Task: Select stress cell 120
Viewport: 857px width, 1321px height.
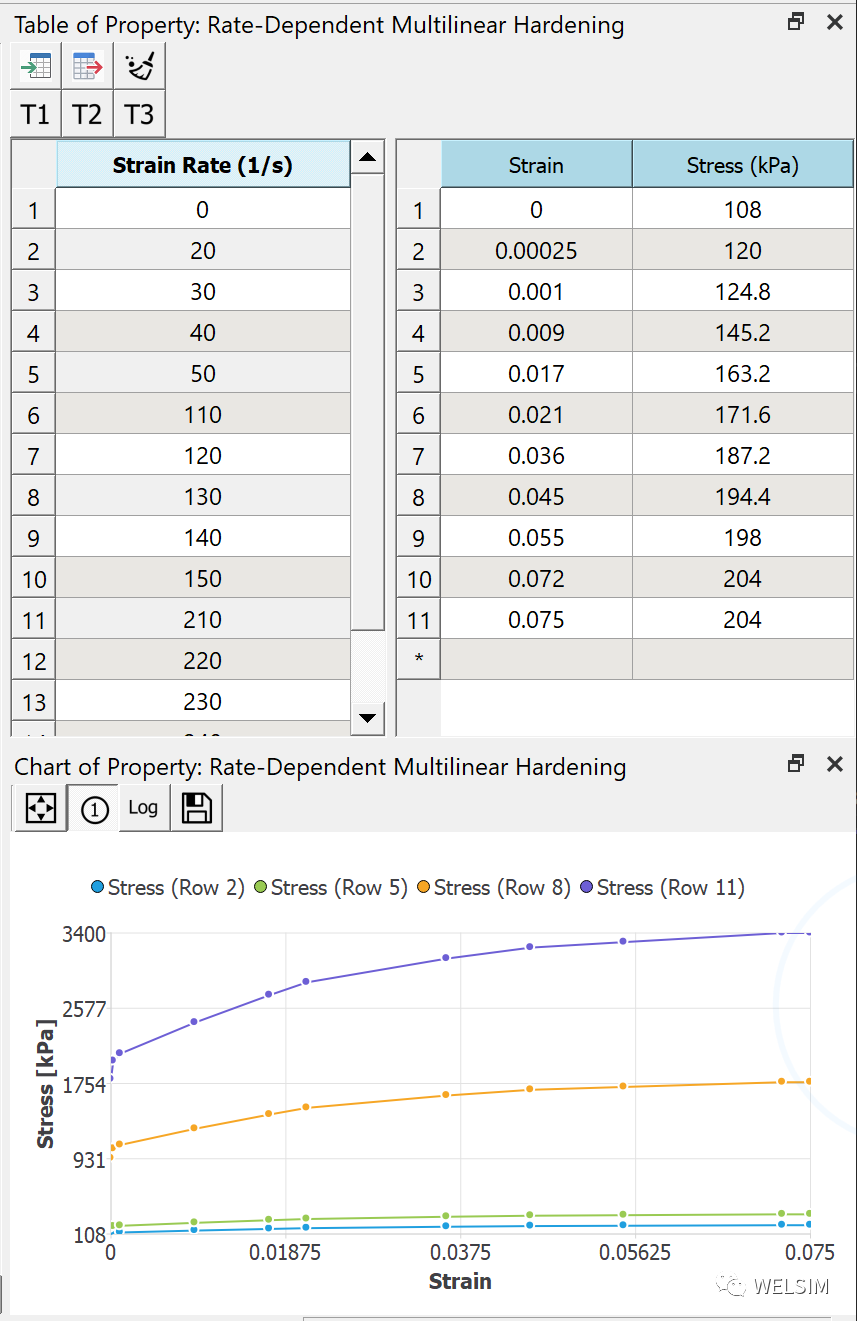Action: pos(743,251)
